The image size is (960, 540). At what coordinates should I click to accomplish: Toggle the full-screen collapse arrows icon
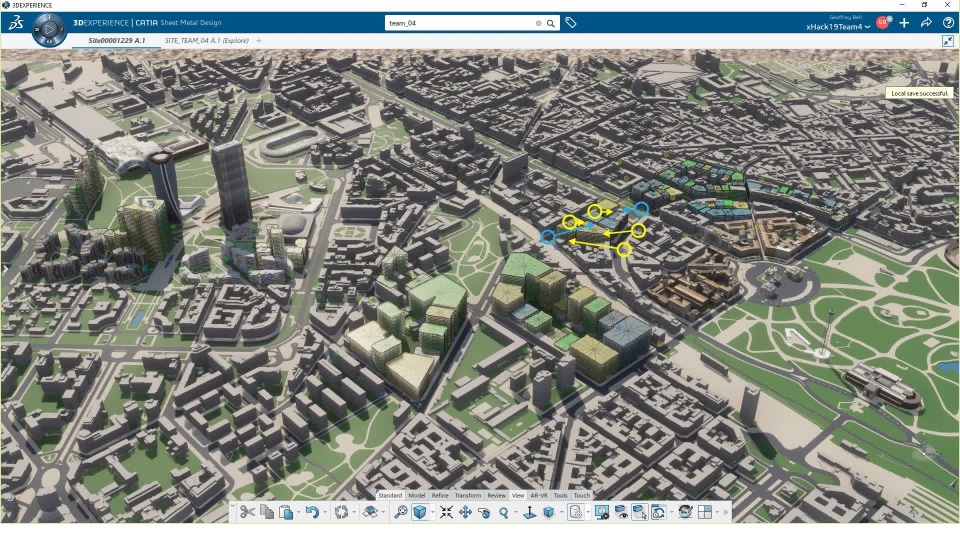point(948,41)
